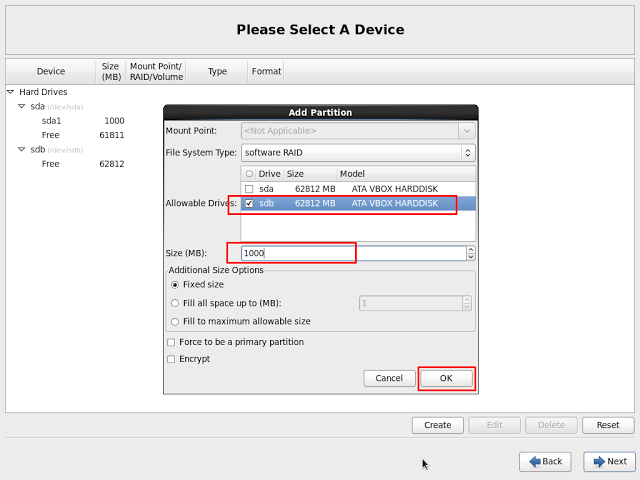Enable Force to be a primary partition
Viewport: 640px width, 480px height.
tap(171, 342)
